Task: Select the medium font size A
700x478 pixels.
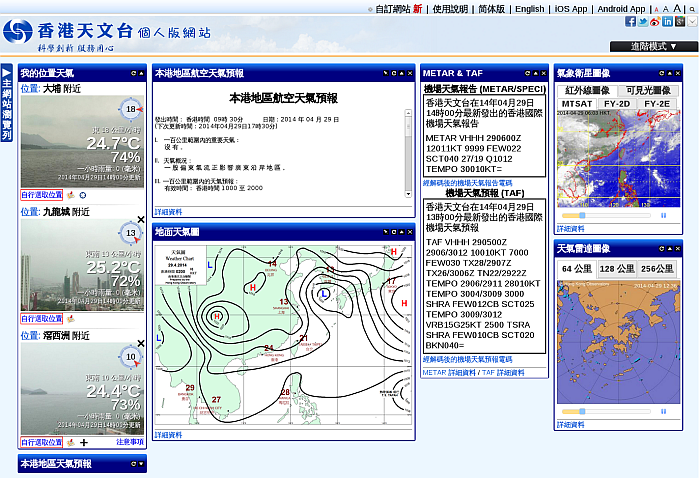Action: coord(666,9)
